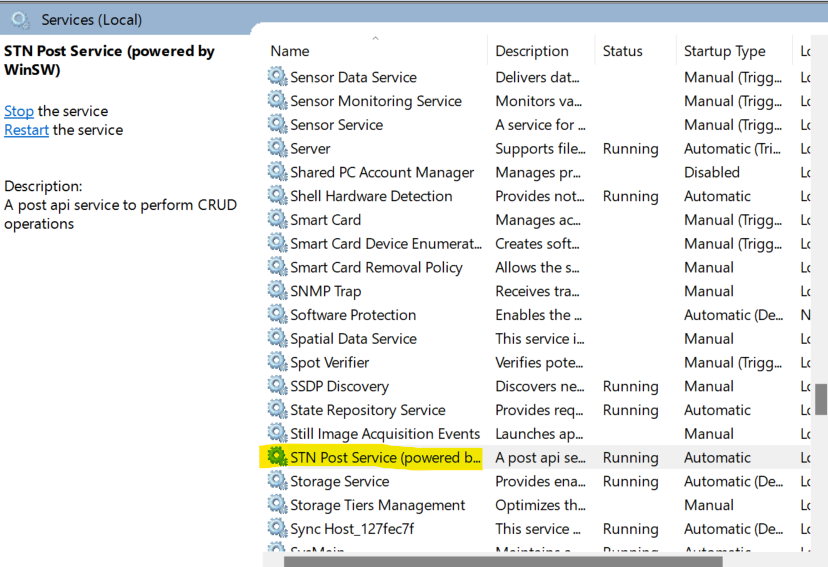Select the SNMP Trap service name
This screenshot has height=567, width=828.
click(x=326, y=291)
